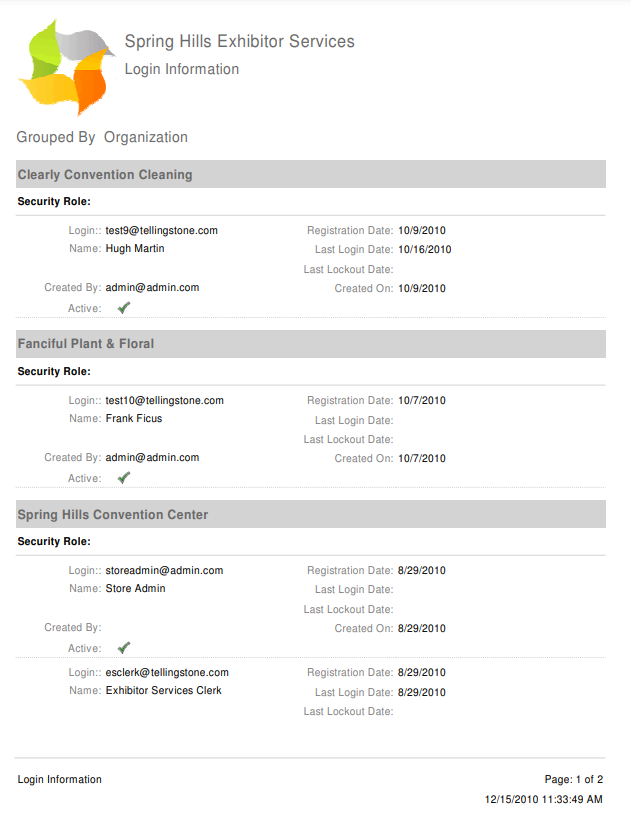Click the 10/16/2010 last login date
631x817 pixels.
[x=424, y=250]
